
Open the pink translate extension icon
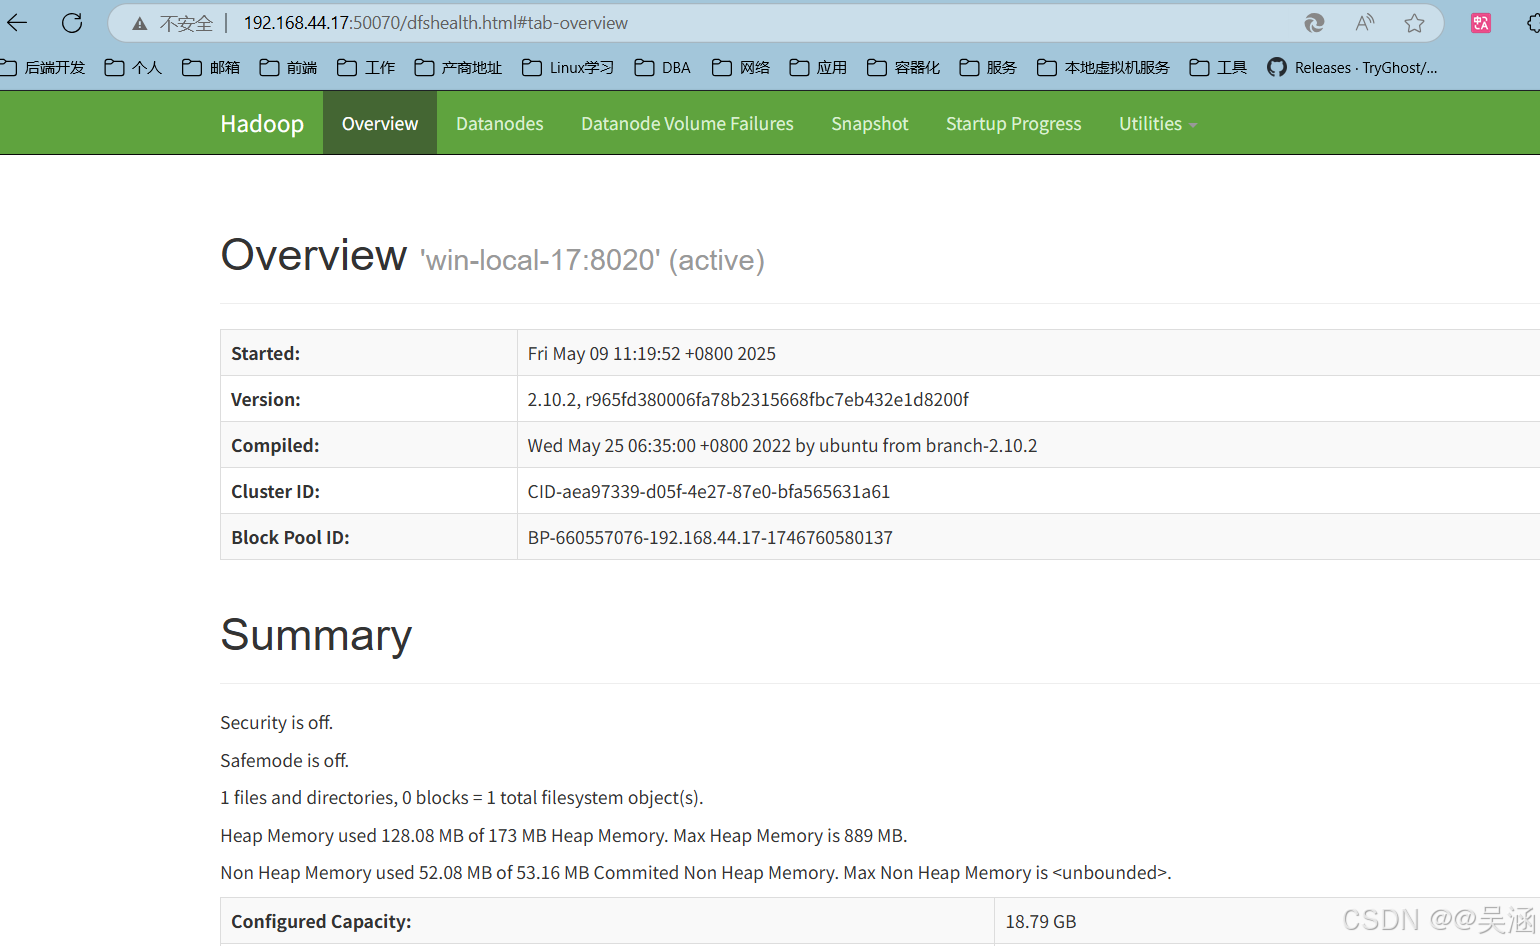tap(1481, 23)
